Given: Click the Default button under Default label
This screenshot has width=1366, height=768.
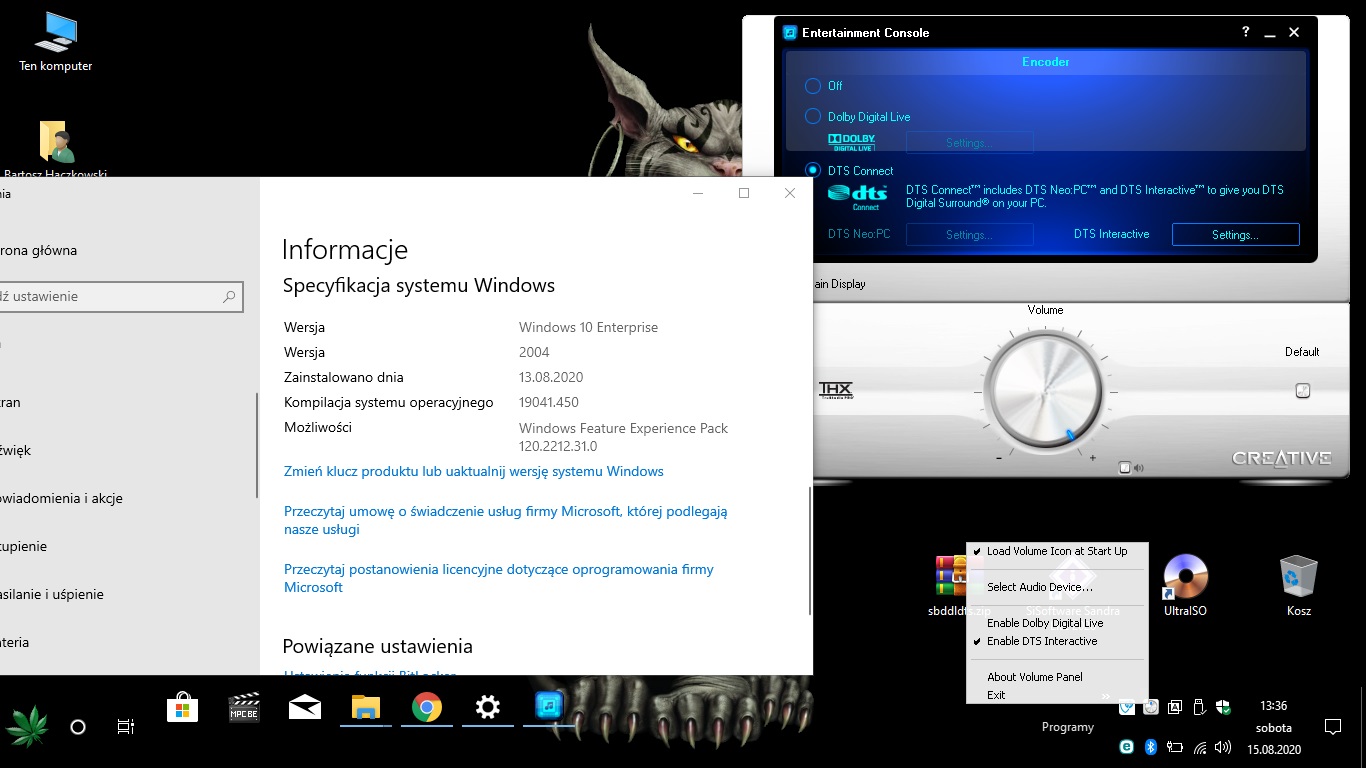Looking at the screenshot, I should coord(1303,391).
